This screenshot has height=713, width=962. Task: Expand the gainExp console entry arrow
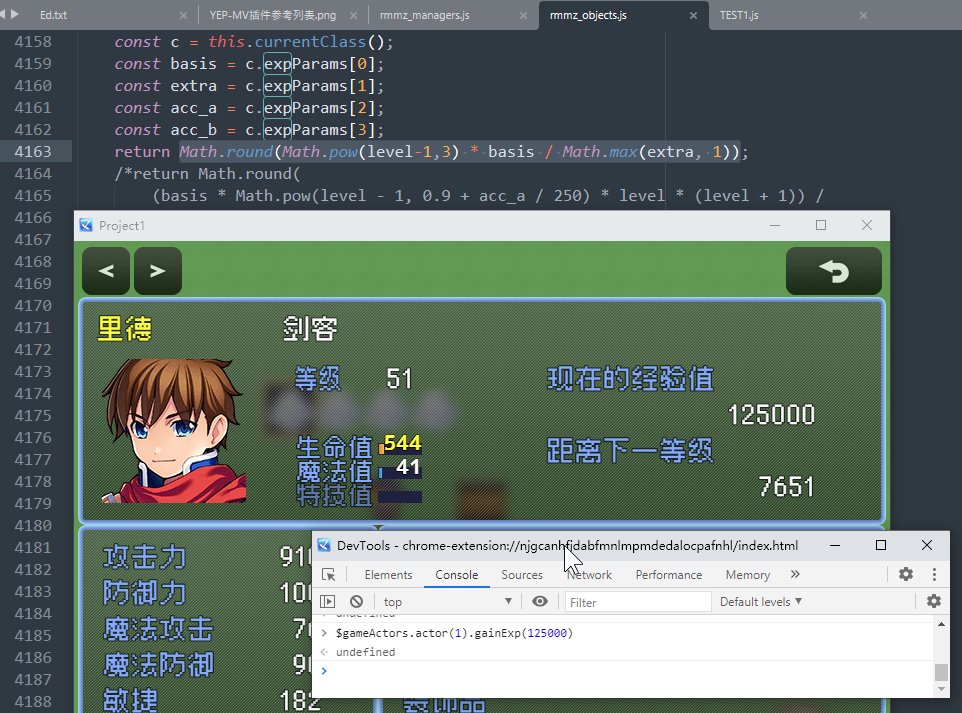tap(325, 633)
